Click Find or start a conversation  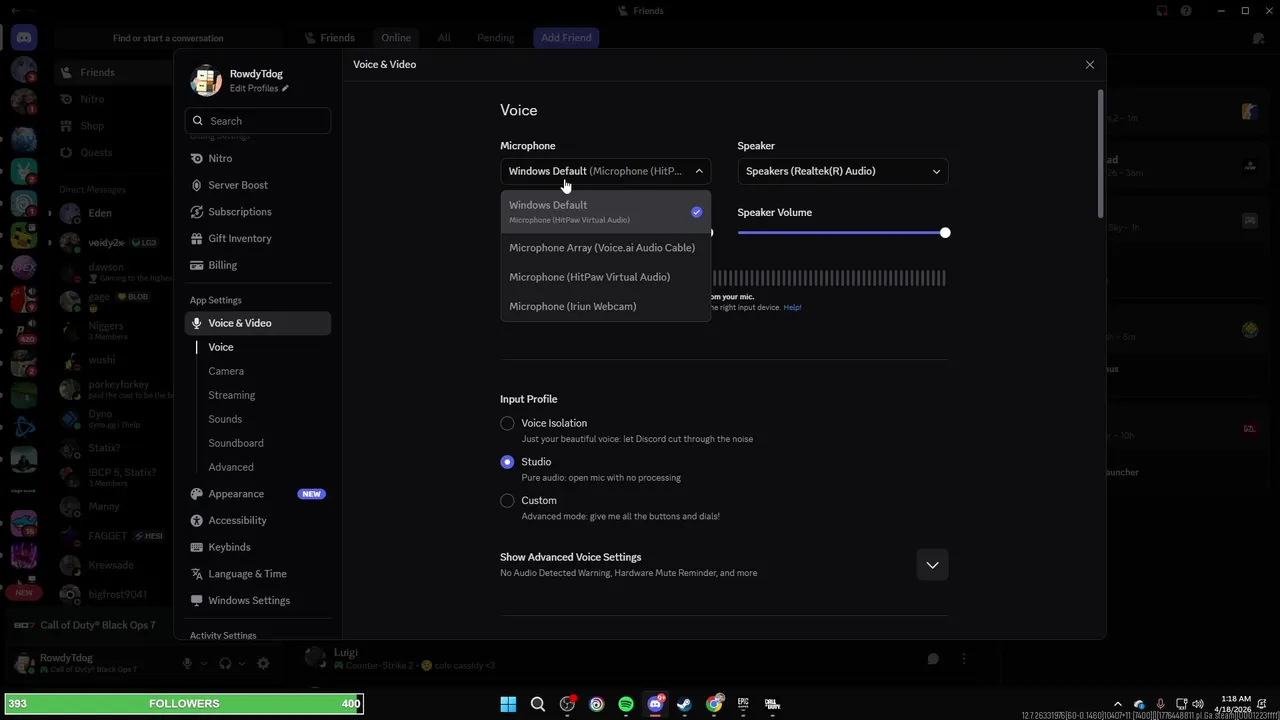168,38
